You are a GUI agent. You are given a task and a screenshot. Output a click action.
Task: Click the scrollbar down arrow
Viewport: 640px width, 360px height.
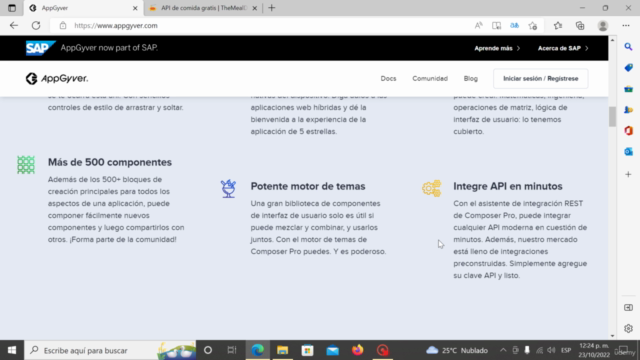[612, 336]
